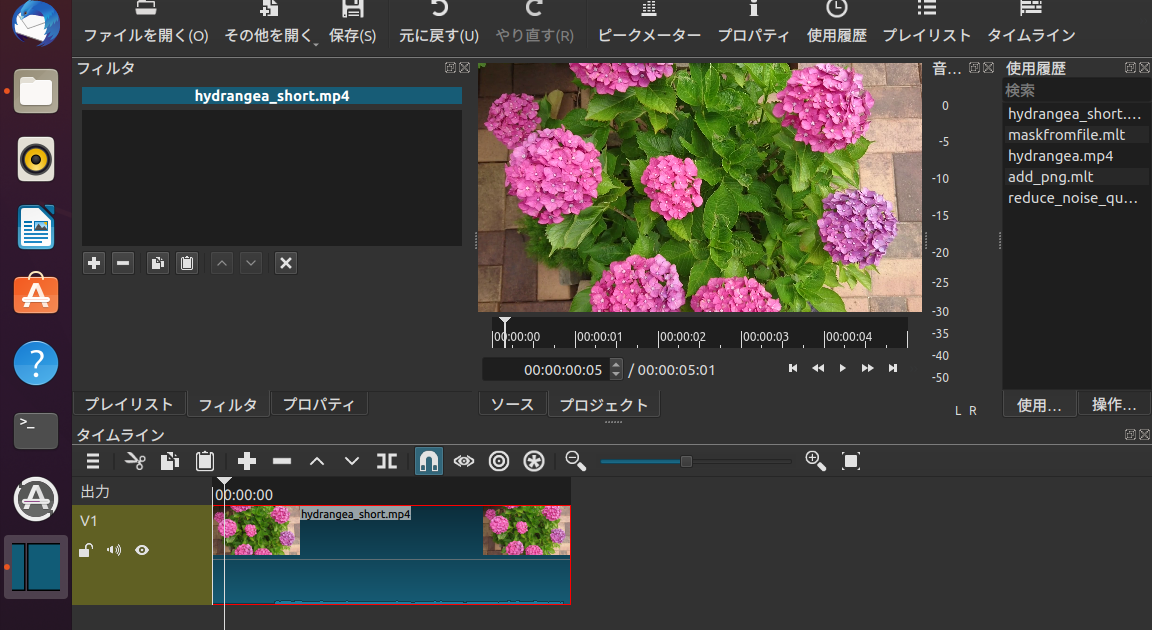The width and height of the screenshot is (1152, 630).
Task: Hide the V1 track with the eye toggle
Action: tap(142, 549)
